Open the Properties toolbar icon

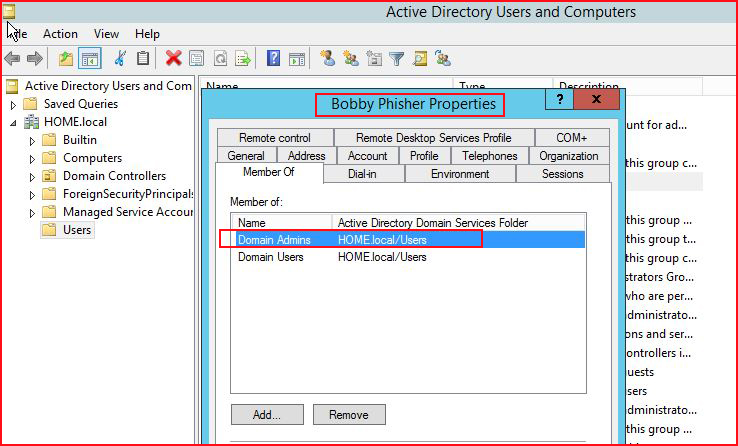[197, 59]
